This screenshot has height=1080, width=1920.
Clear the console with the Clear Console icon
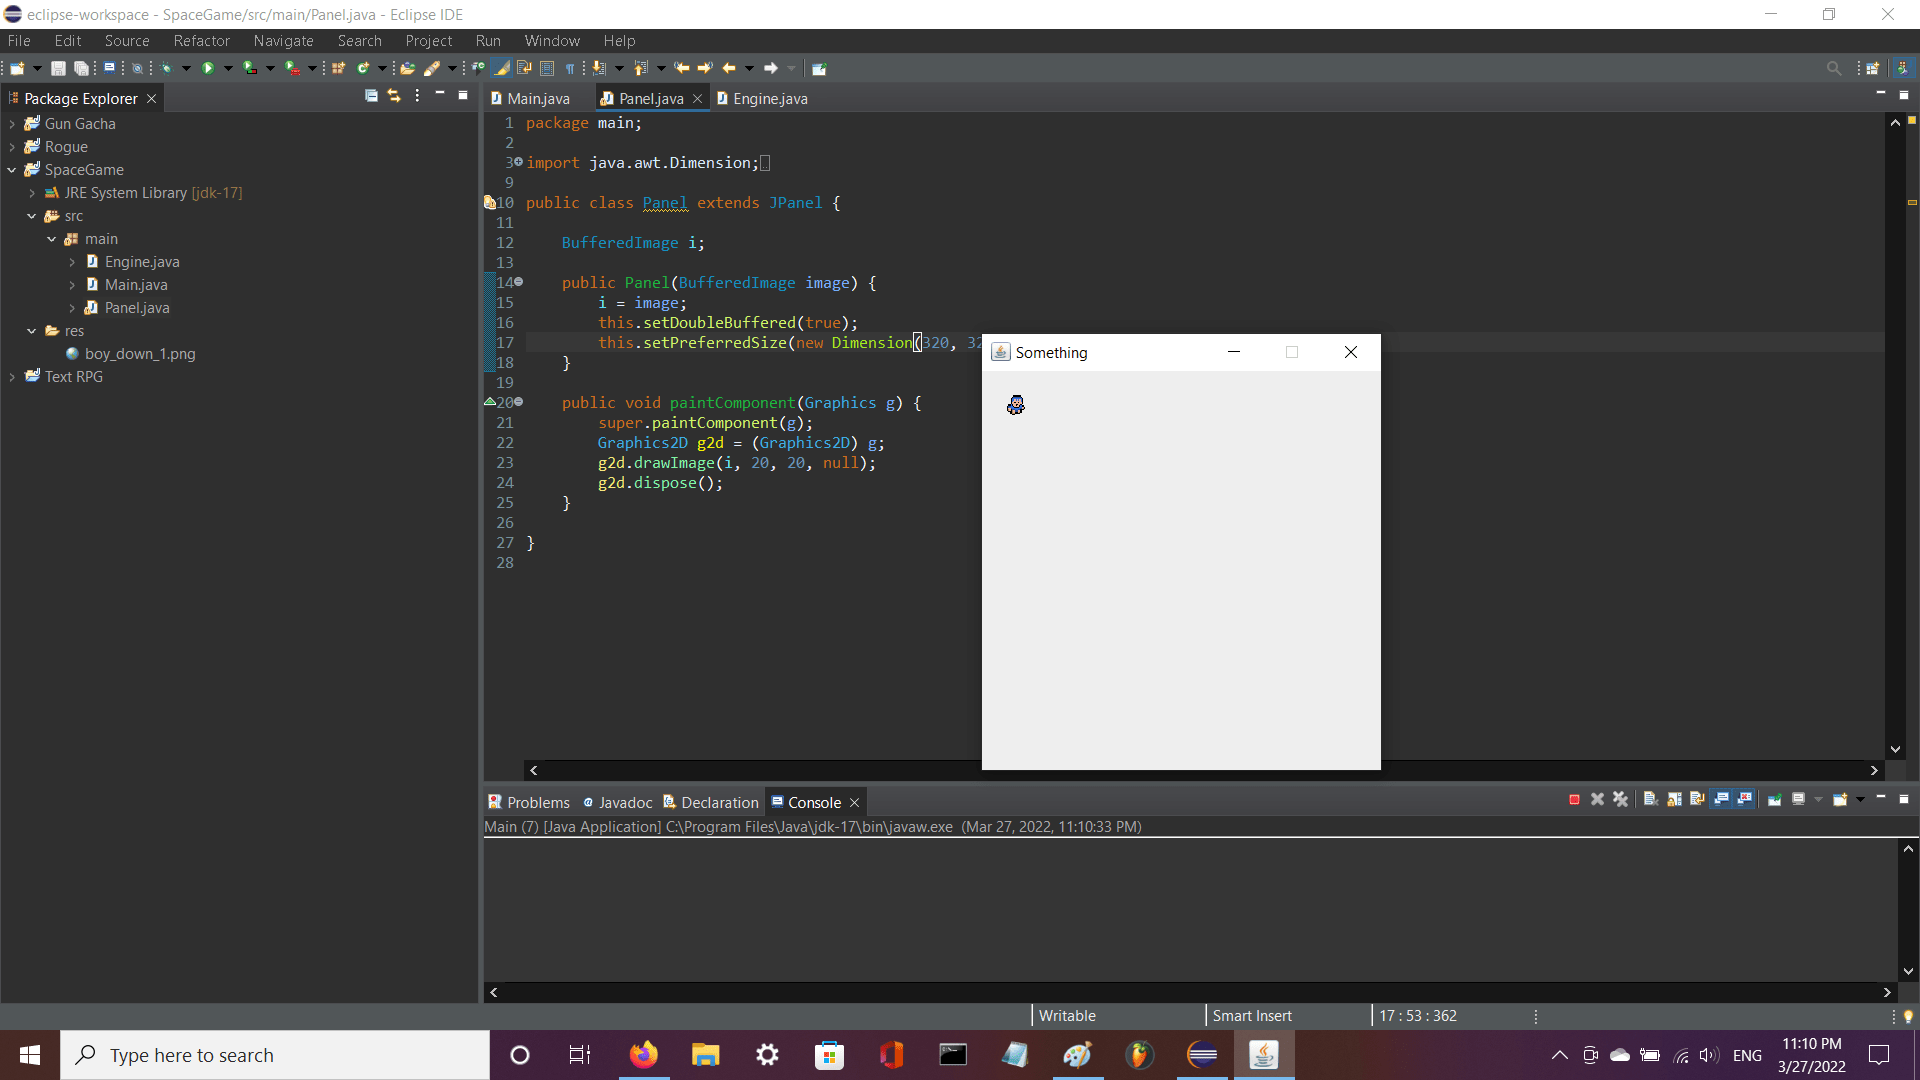pos(1651,800)
